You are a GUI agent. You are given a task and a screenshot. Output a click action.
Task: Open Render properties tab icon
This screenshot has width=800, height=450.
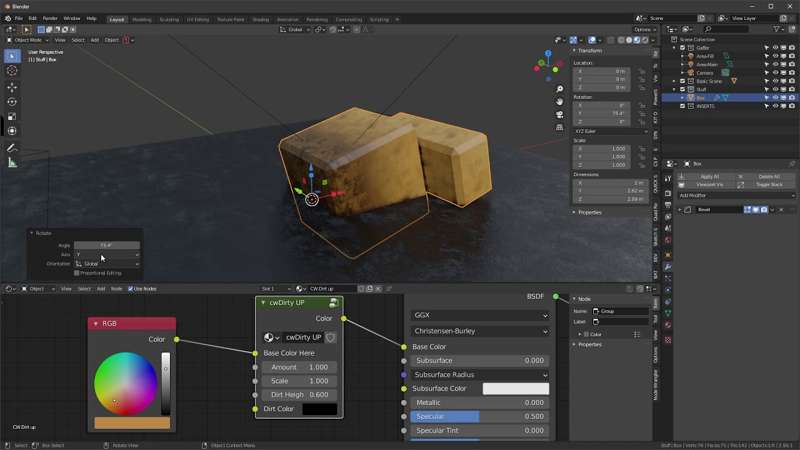click(668, 194)
